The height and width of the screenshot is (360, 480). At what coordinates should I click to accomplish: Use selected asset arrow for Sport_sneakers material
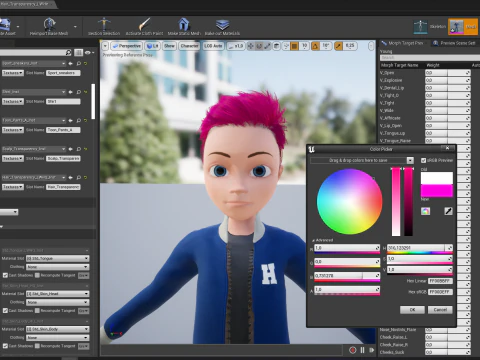(x=70, y=63)
